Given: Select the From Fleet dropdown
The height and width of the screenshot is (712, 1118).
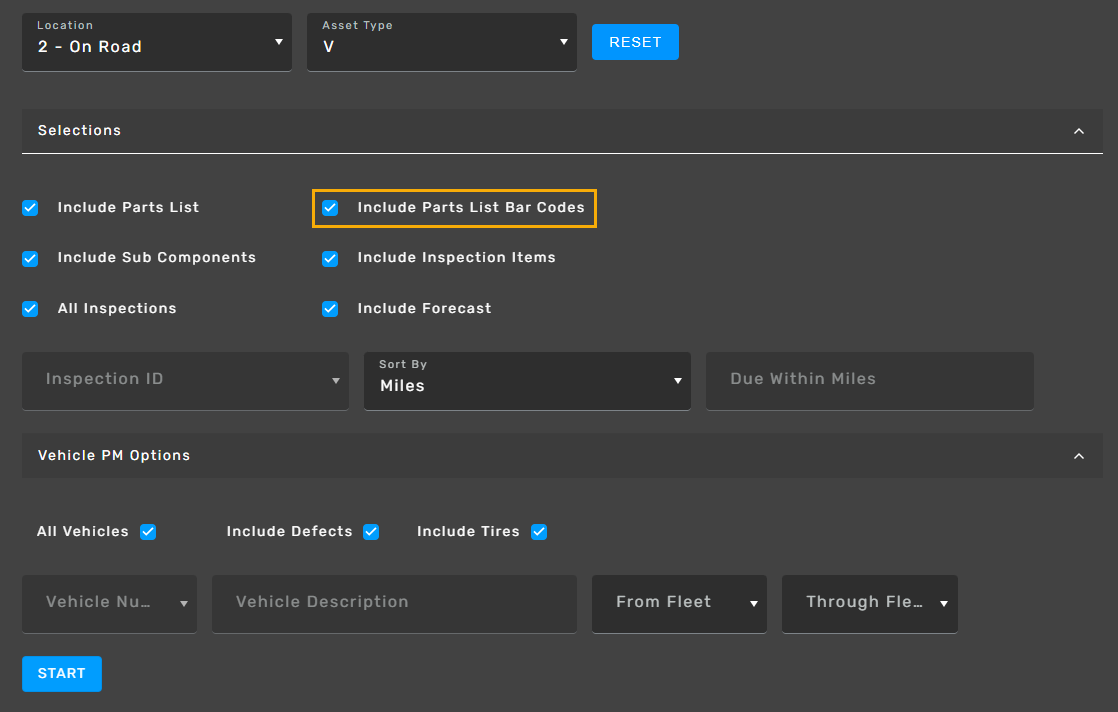Looking at the screenshot, I should [679, 603].
